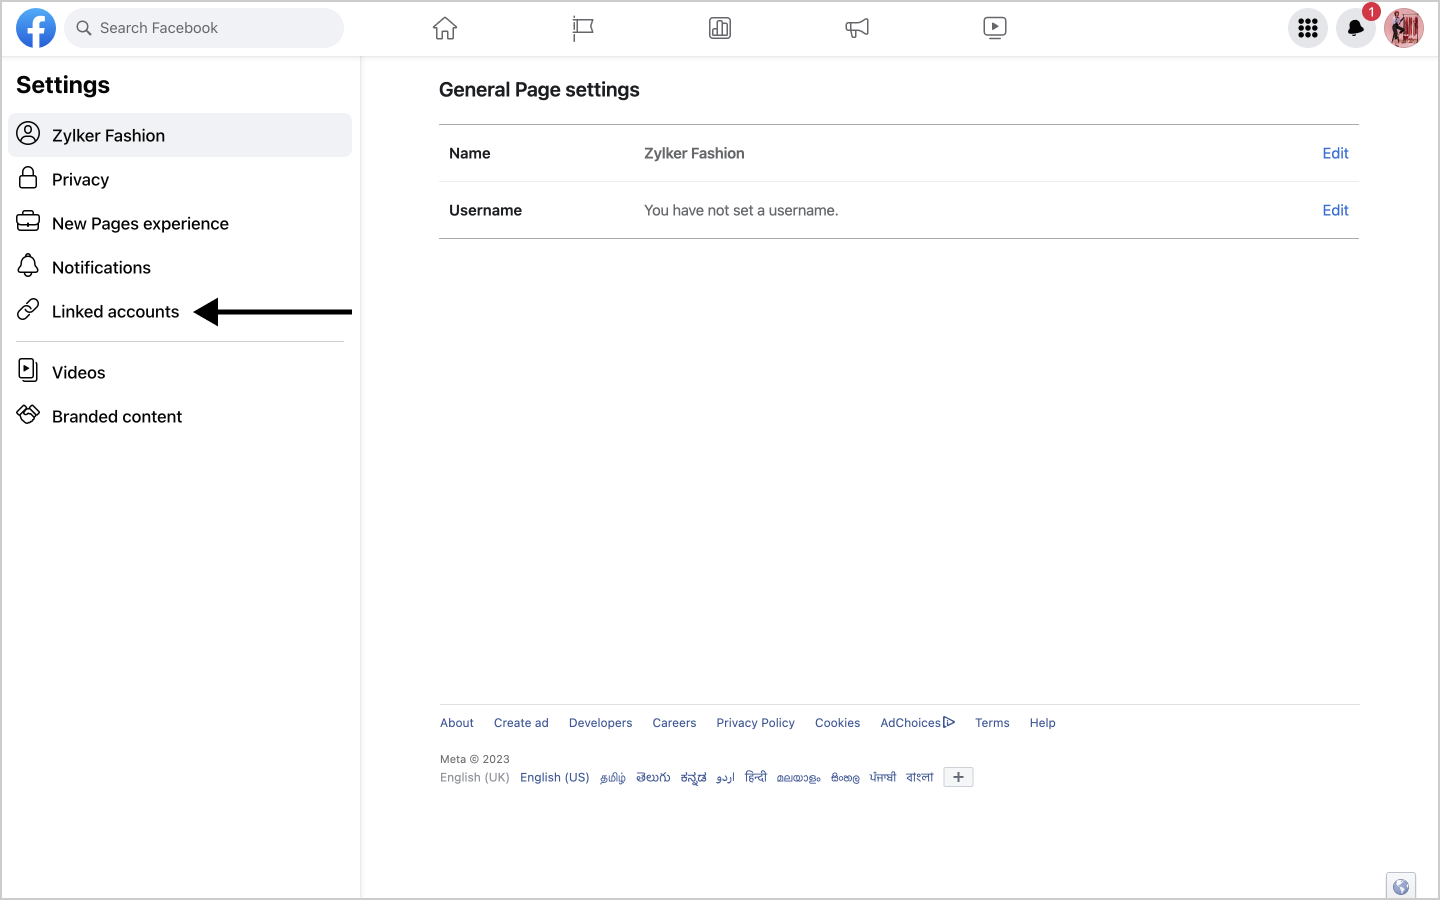Go to Notifications settings
Viewport: 1440px width, 900px height.
(101, 268)
